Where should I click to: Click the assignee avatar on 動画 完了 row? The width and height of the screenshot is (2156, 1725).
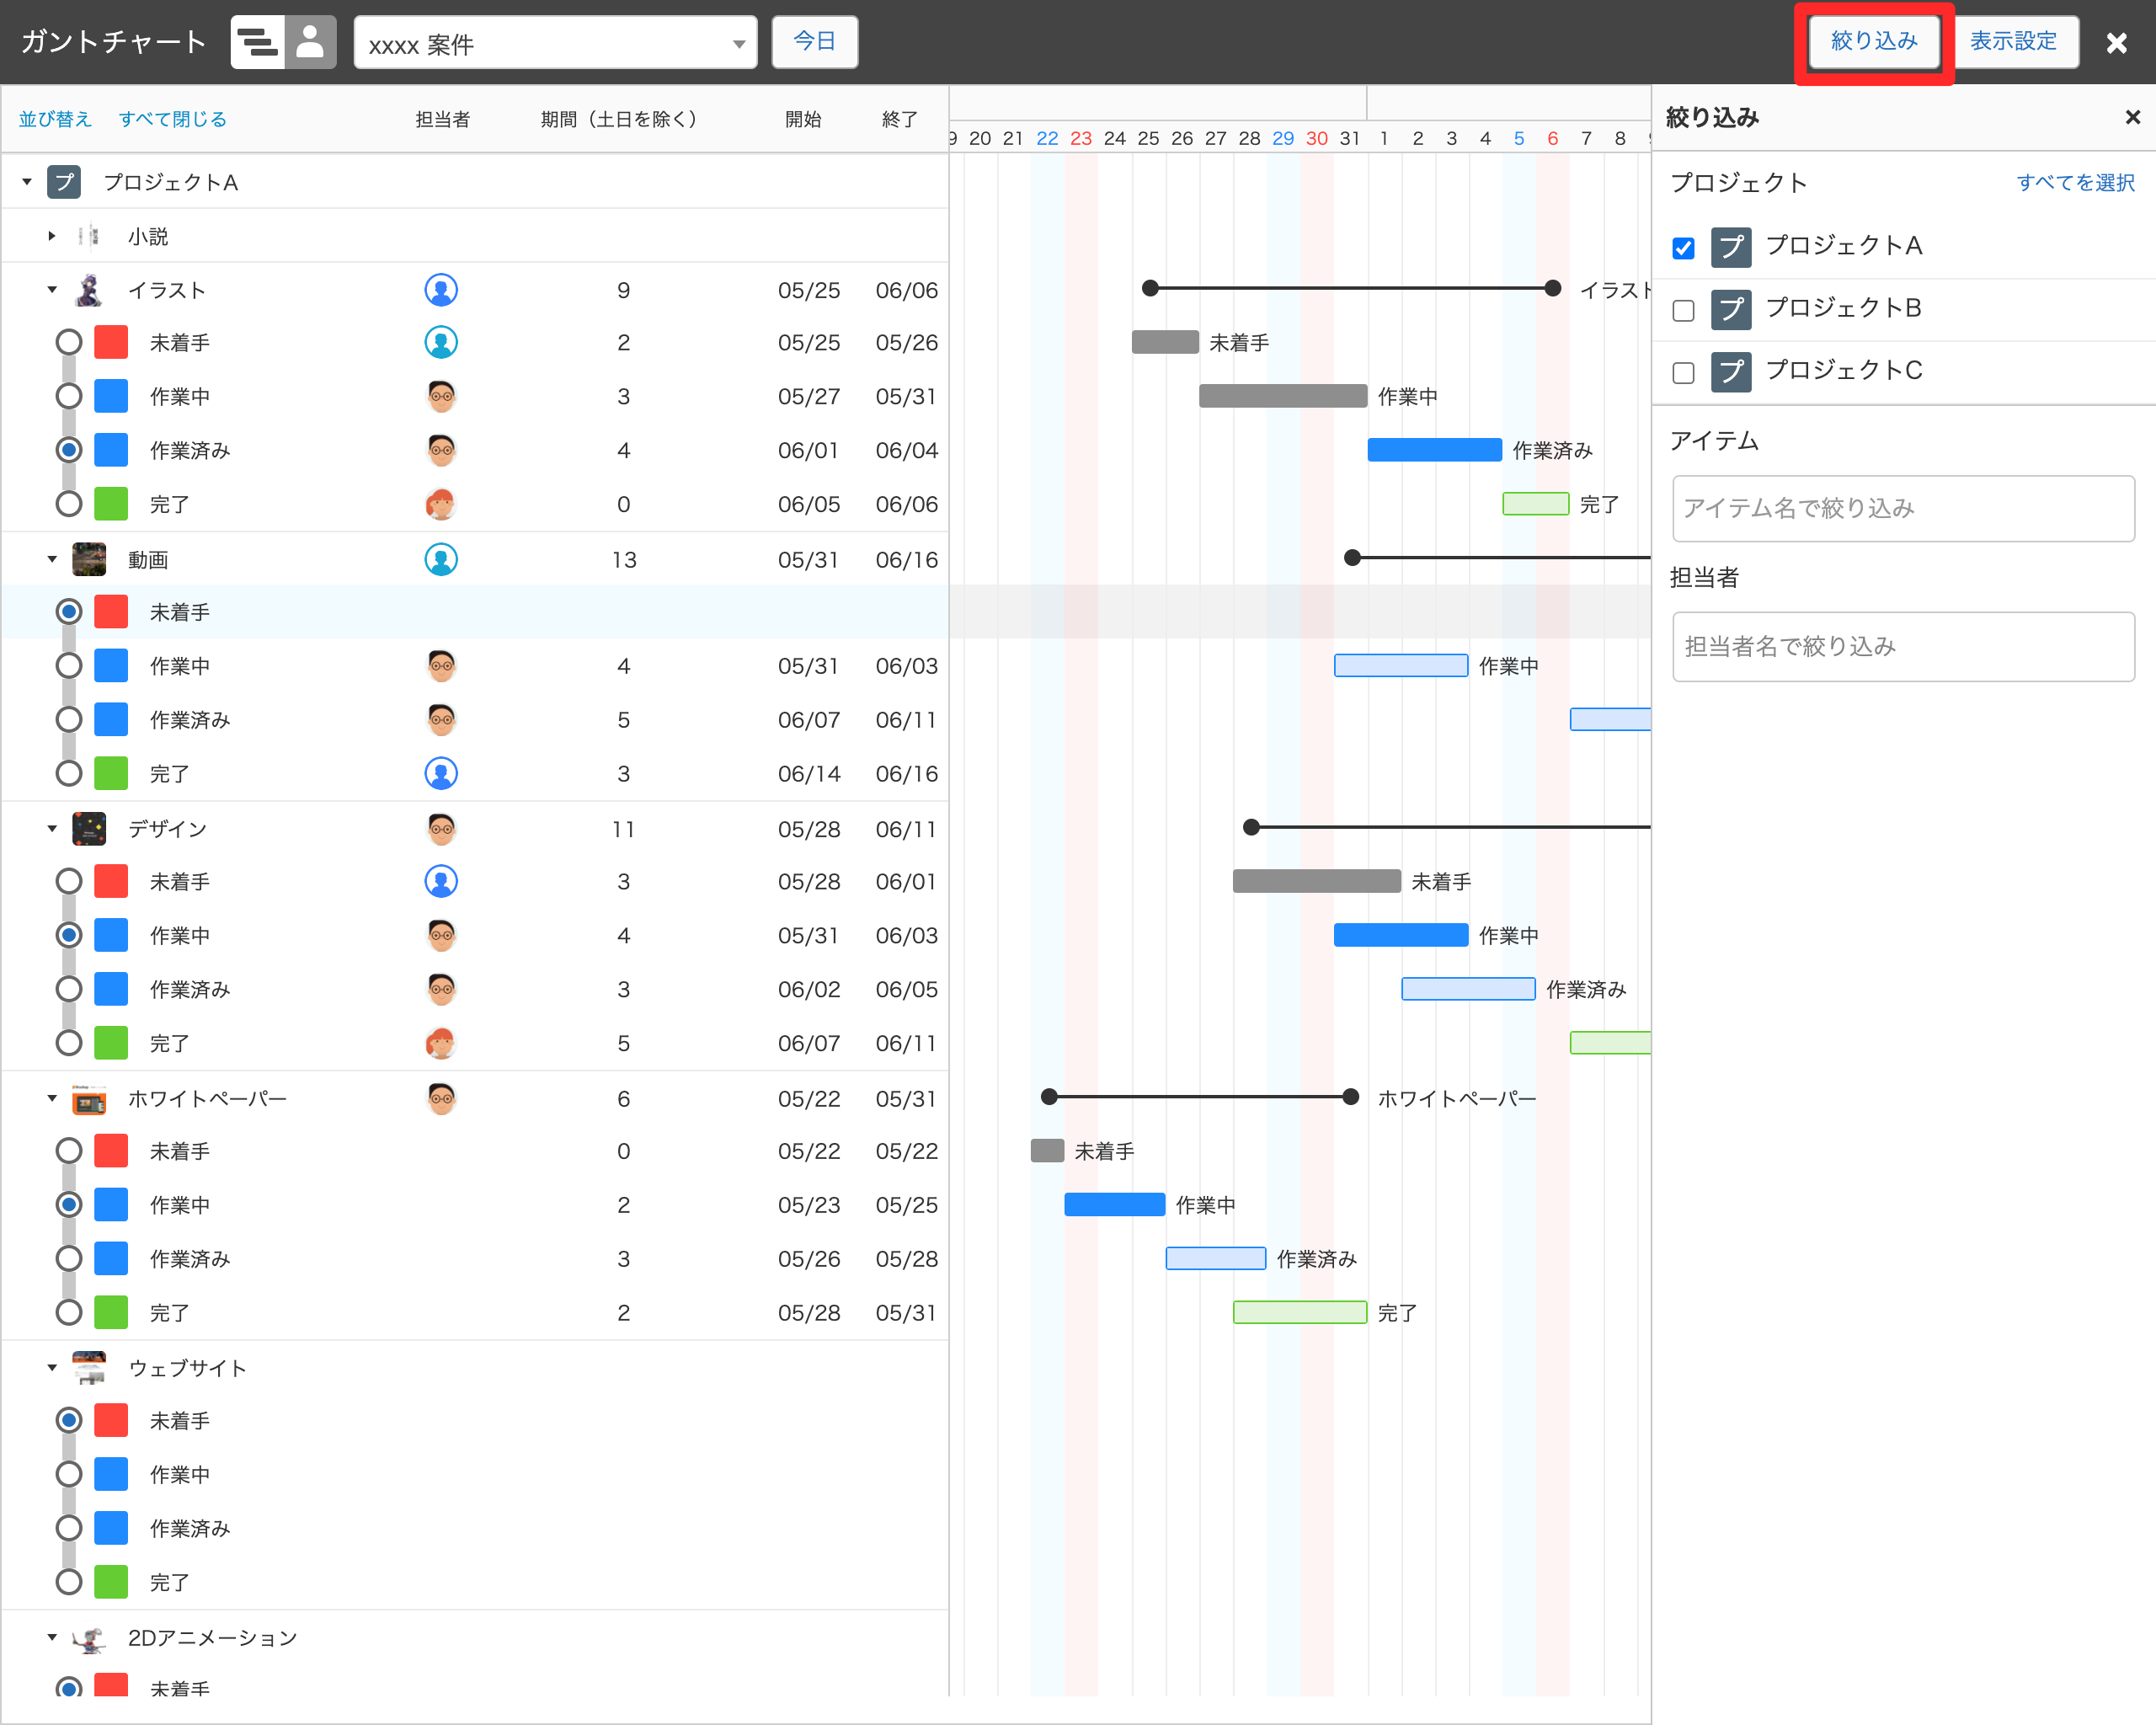coord(441,773)
